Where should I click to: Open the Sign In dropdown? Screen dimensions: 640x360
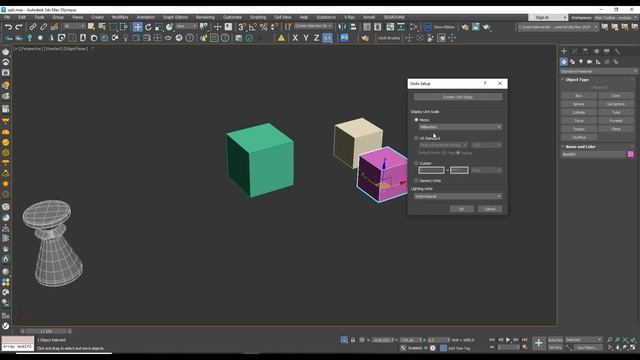548,18
